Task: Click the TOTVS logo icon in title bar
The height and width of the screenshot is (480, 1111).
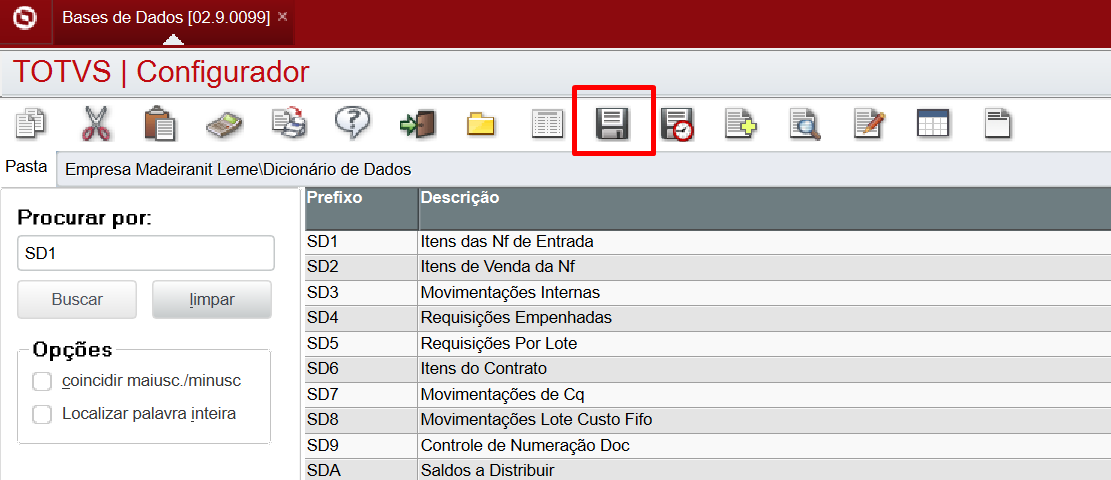Action: tap(25, 17)
